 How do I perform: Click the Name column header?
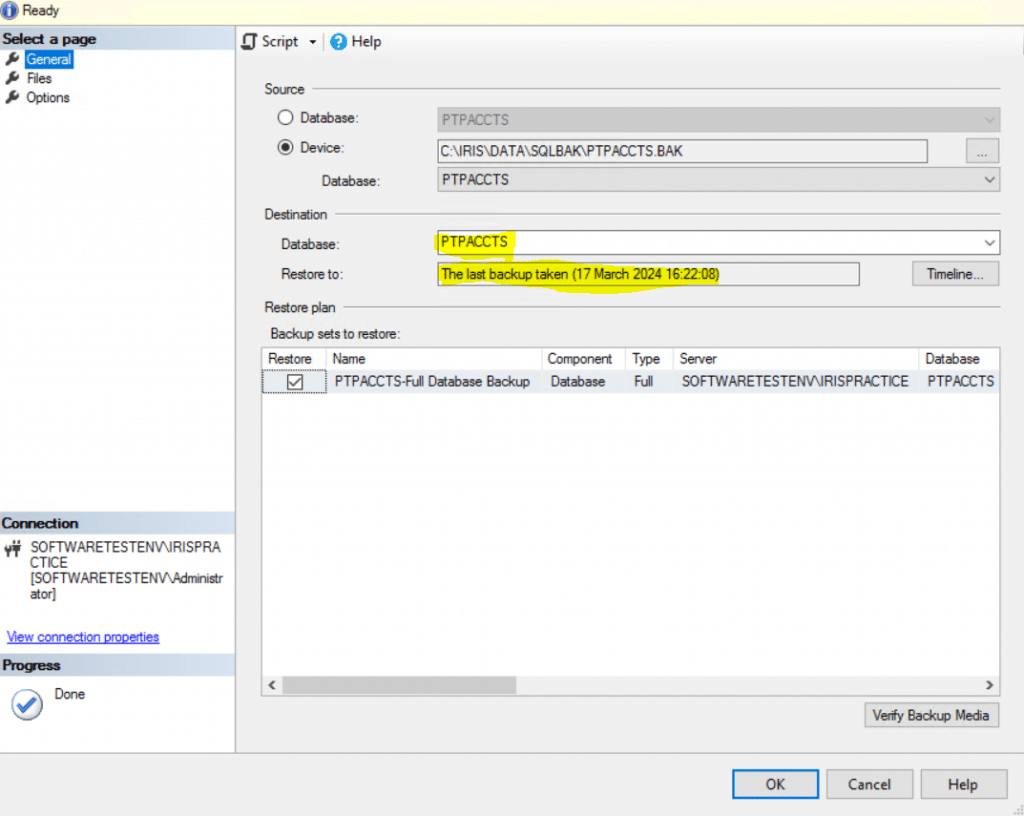pyautogui.click(x=434, y=359)
